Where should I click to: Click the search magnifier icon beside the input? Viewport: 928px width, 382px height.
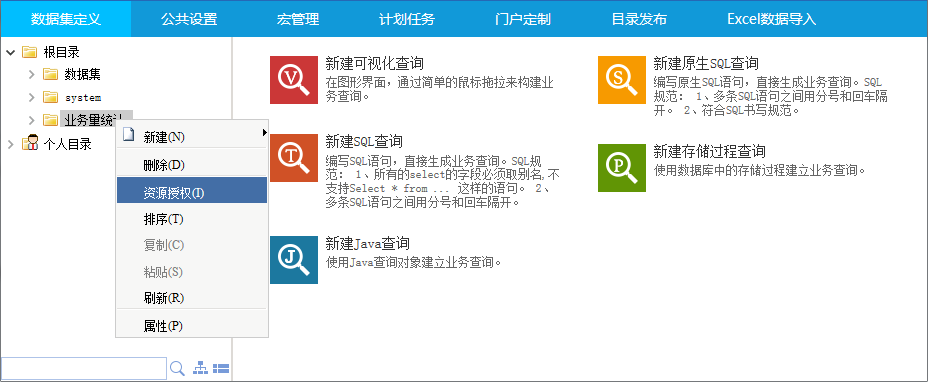(x=177, y=368)
